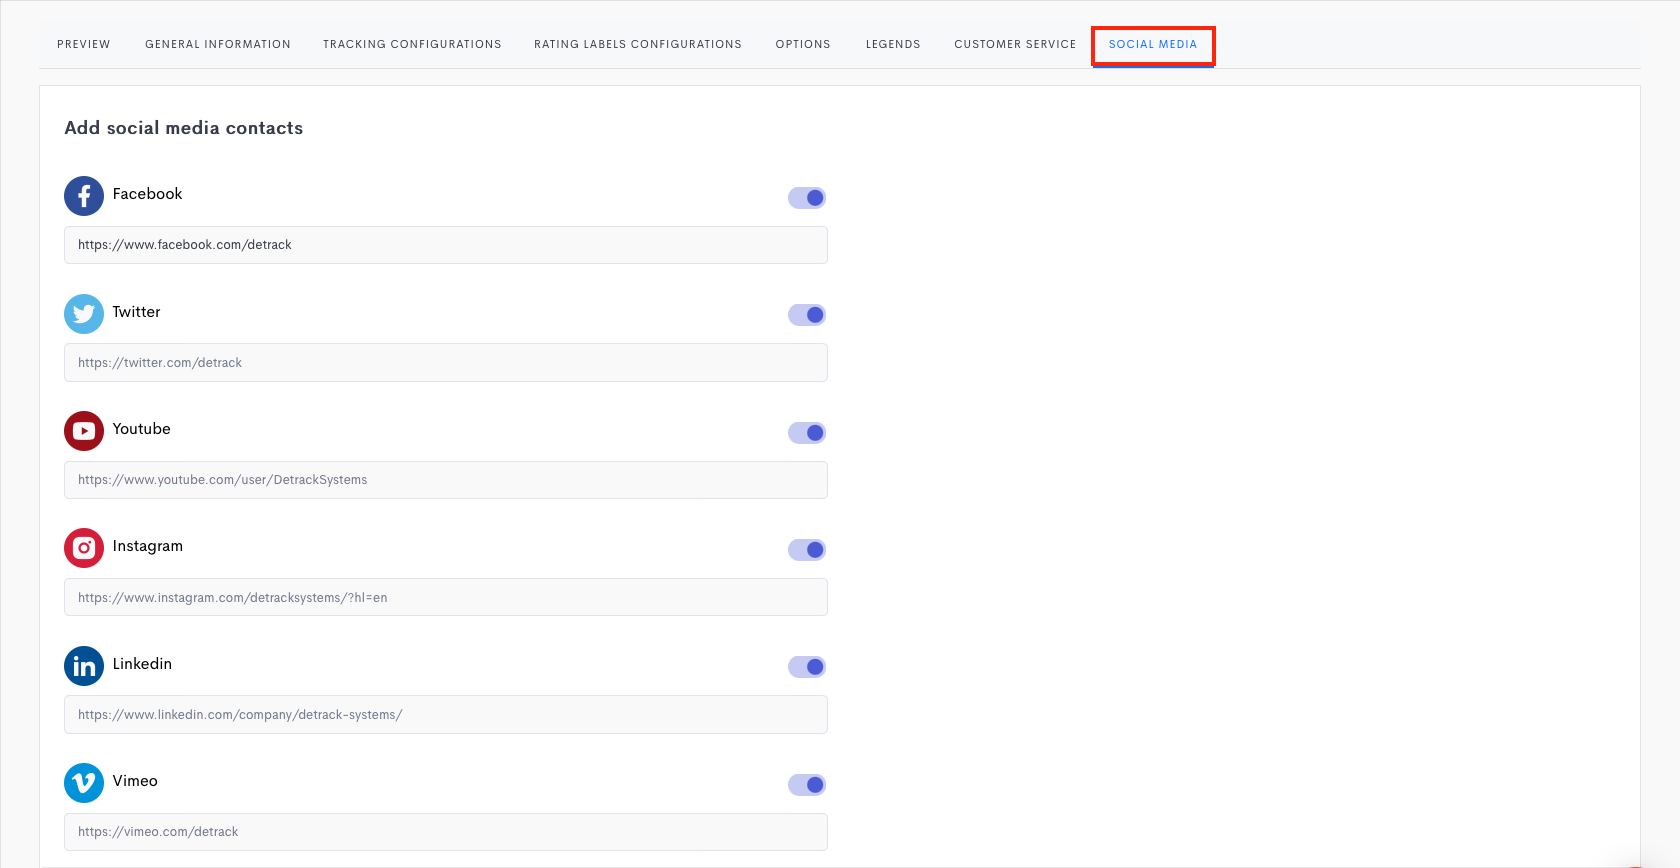Click the Twitter bird icon
The height and width of the screenshot is (868, 1680).
84,314
